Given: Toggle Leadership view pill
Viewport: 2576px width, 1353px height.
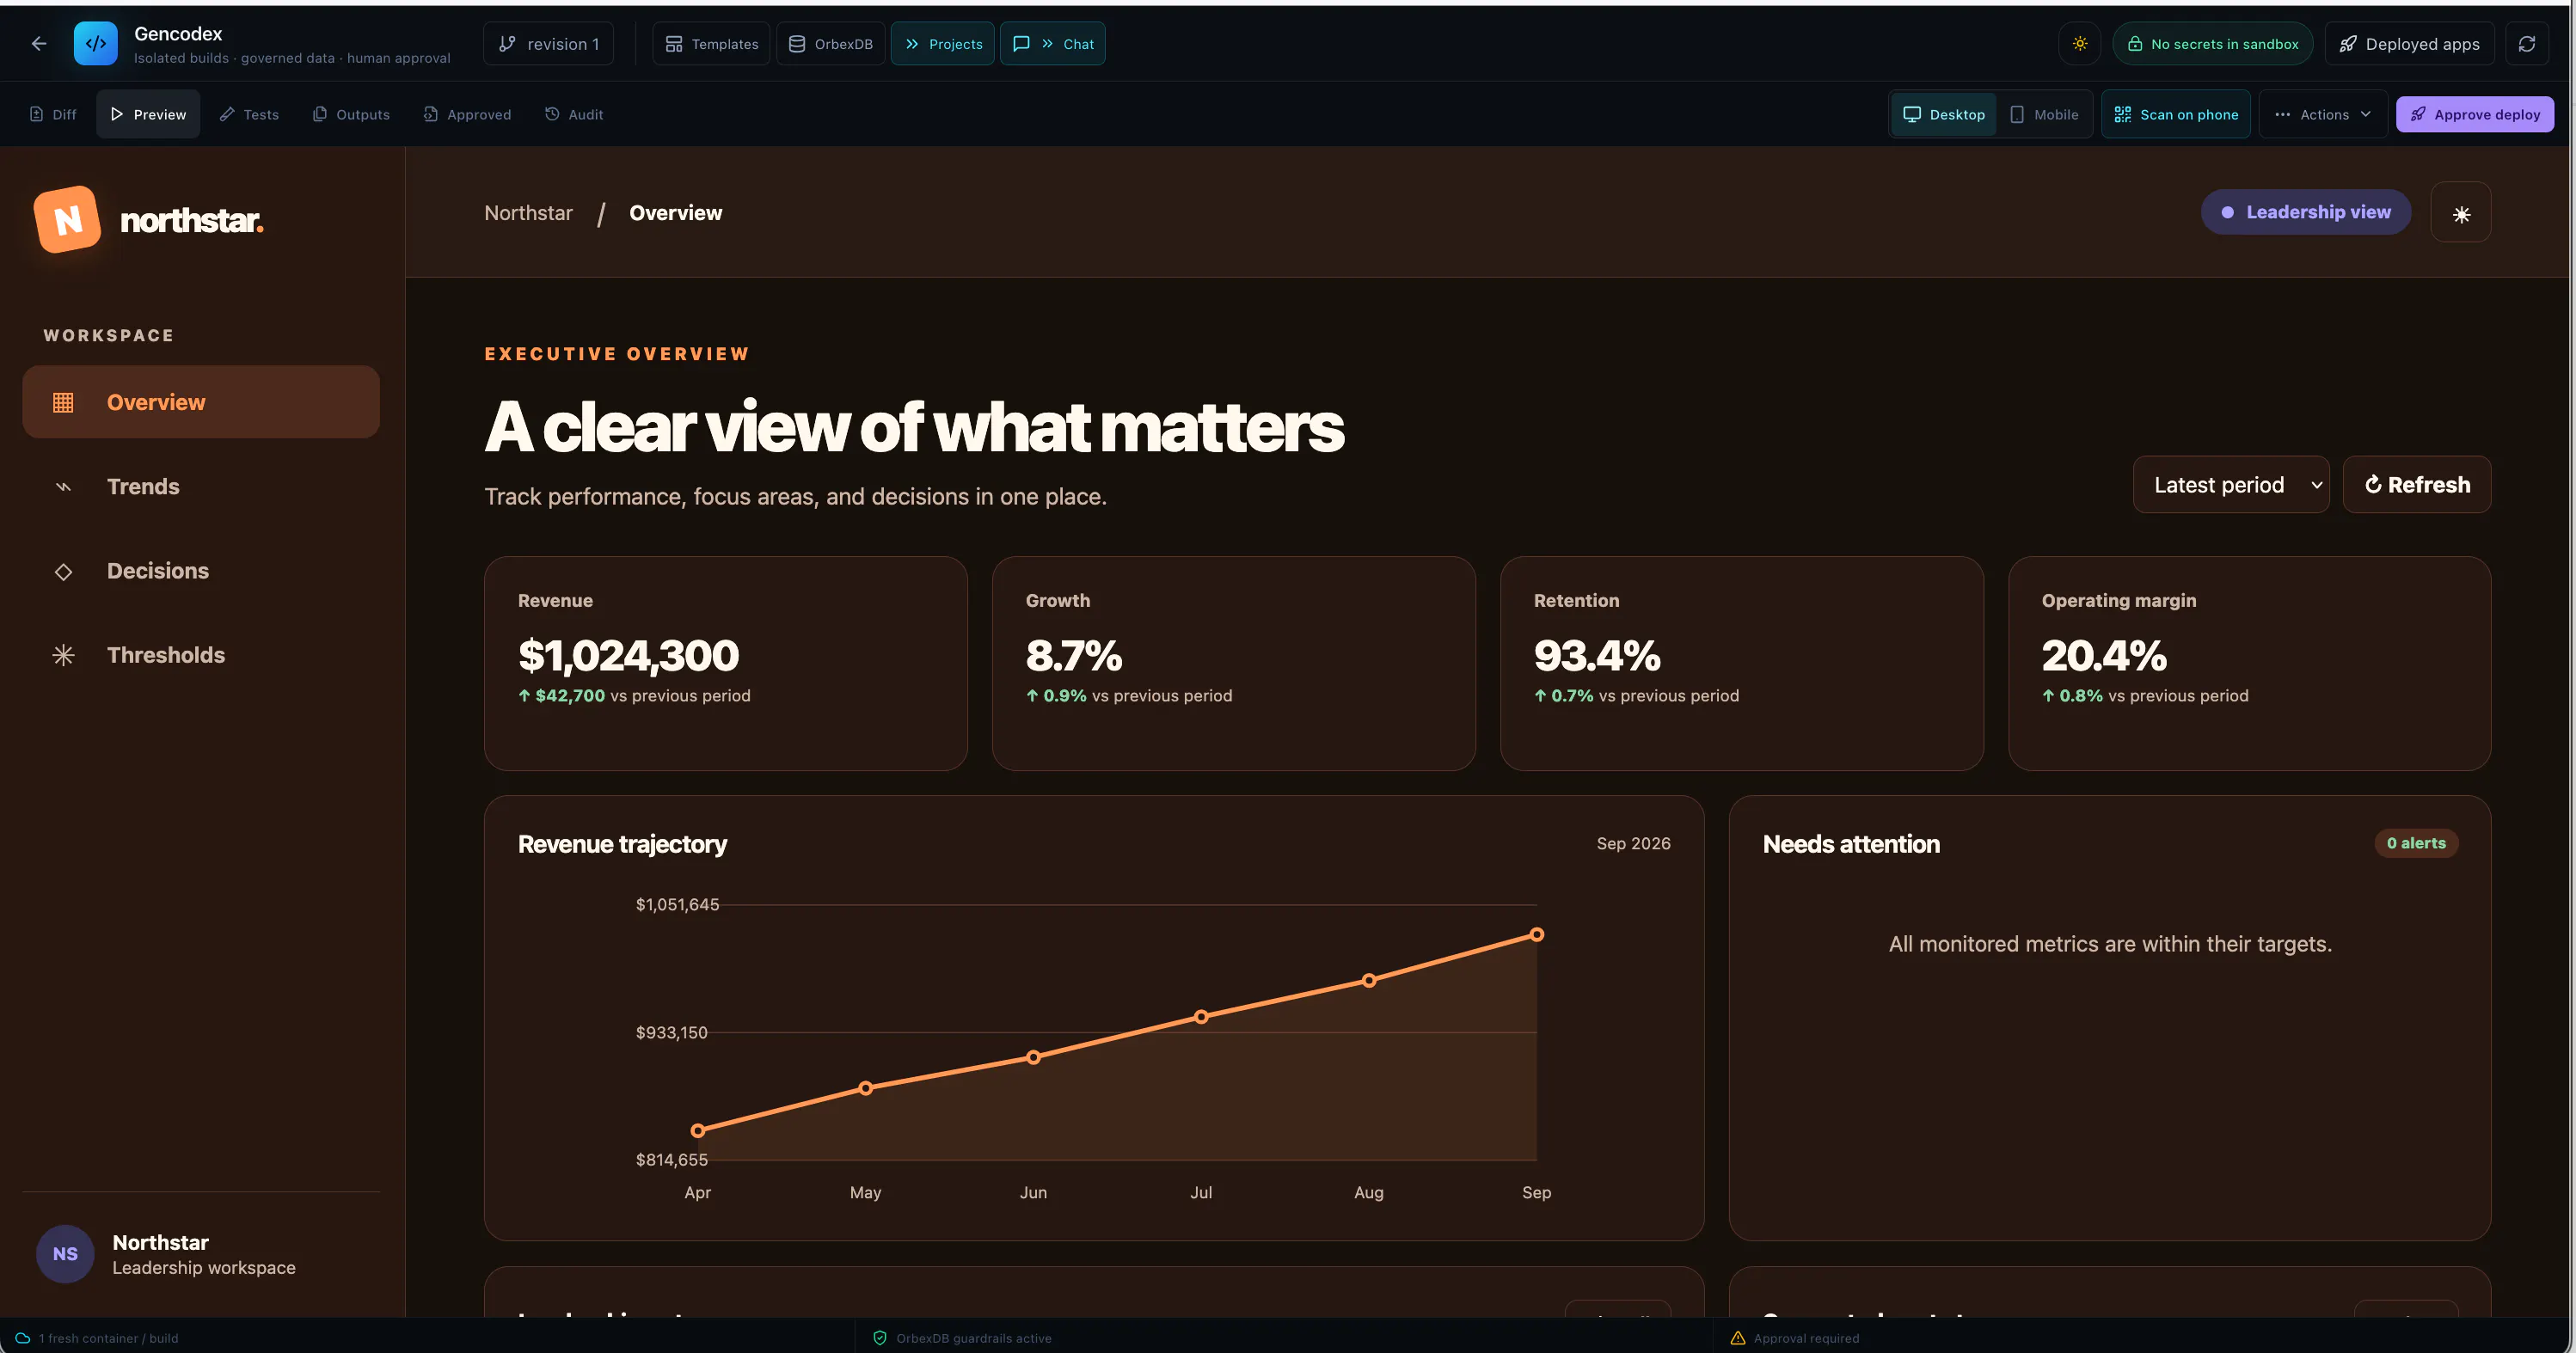Looking at the screenshot, I should point(2306,212).
